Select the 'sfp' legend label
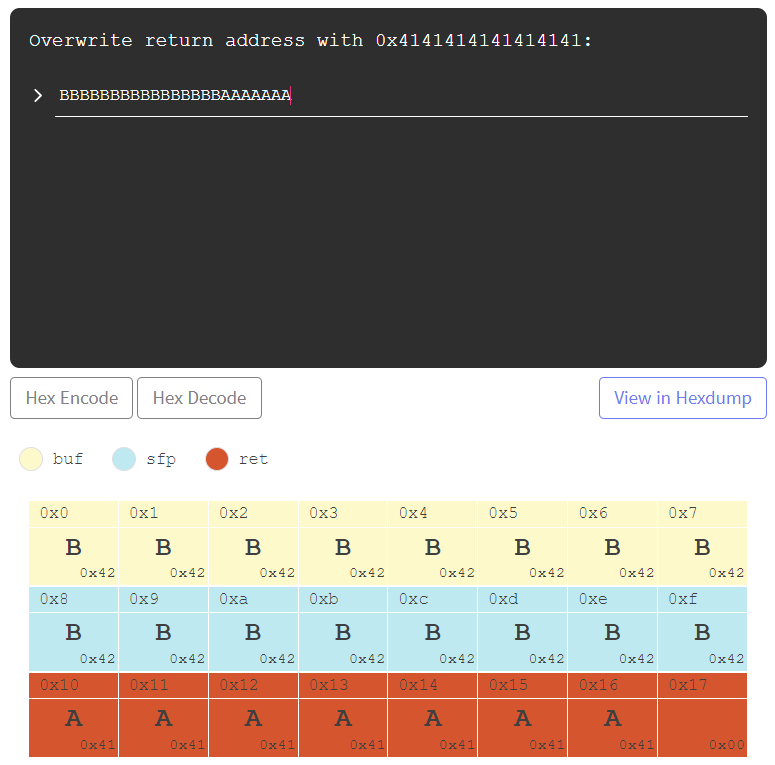The width and height of the screenshot is (775, 765). [x=161, y=459]
